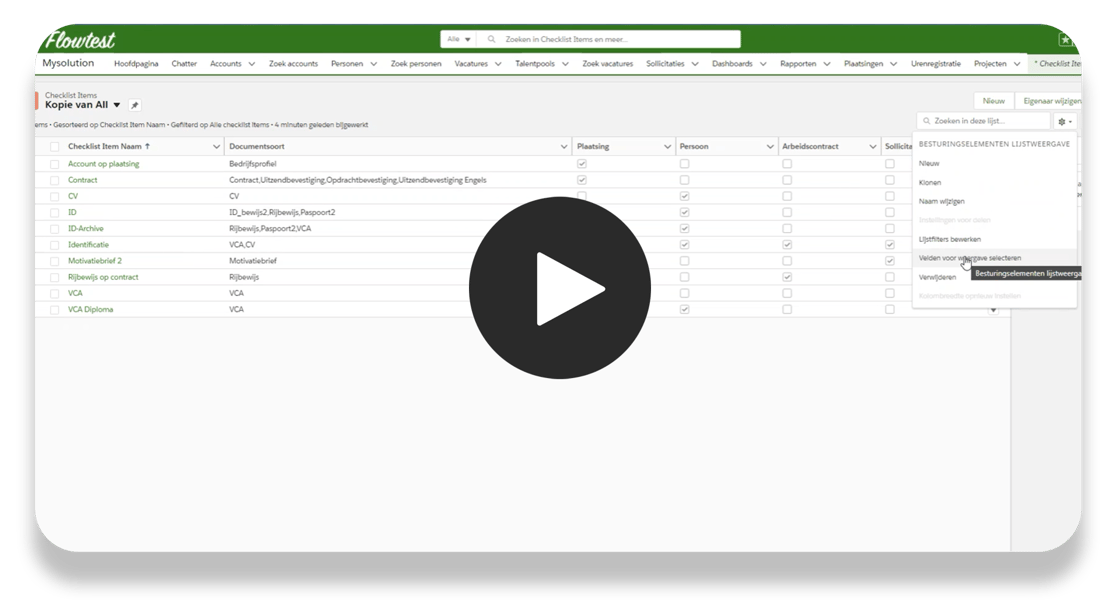Toggle Arbeidscontract checkbox for Identificatie row
Viewport: 1120px width, 609px height.
coord(787,245)
